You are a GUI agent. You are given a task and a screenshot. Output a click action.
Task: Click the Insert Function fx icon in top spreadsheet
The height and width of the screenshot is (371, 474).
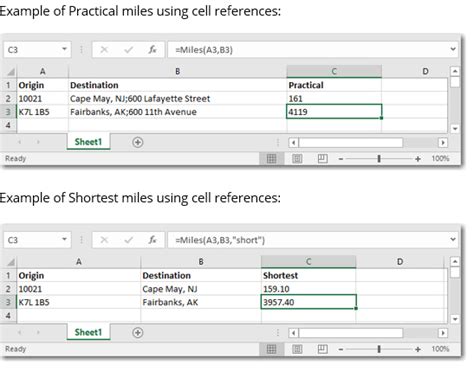[152, 50]
